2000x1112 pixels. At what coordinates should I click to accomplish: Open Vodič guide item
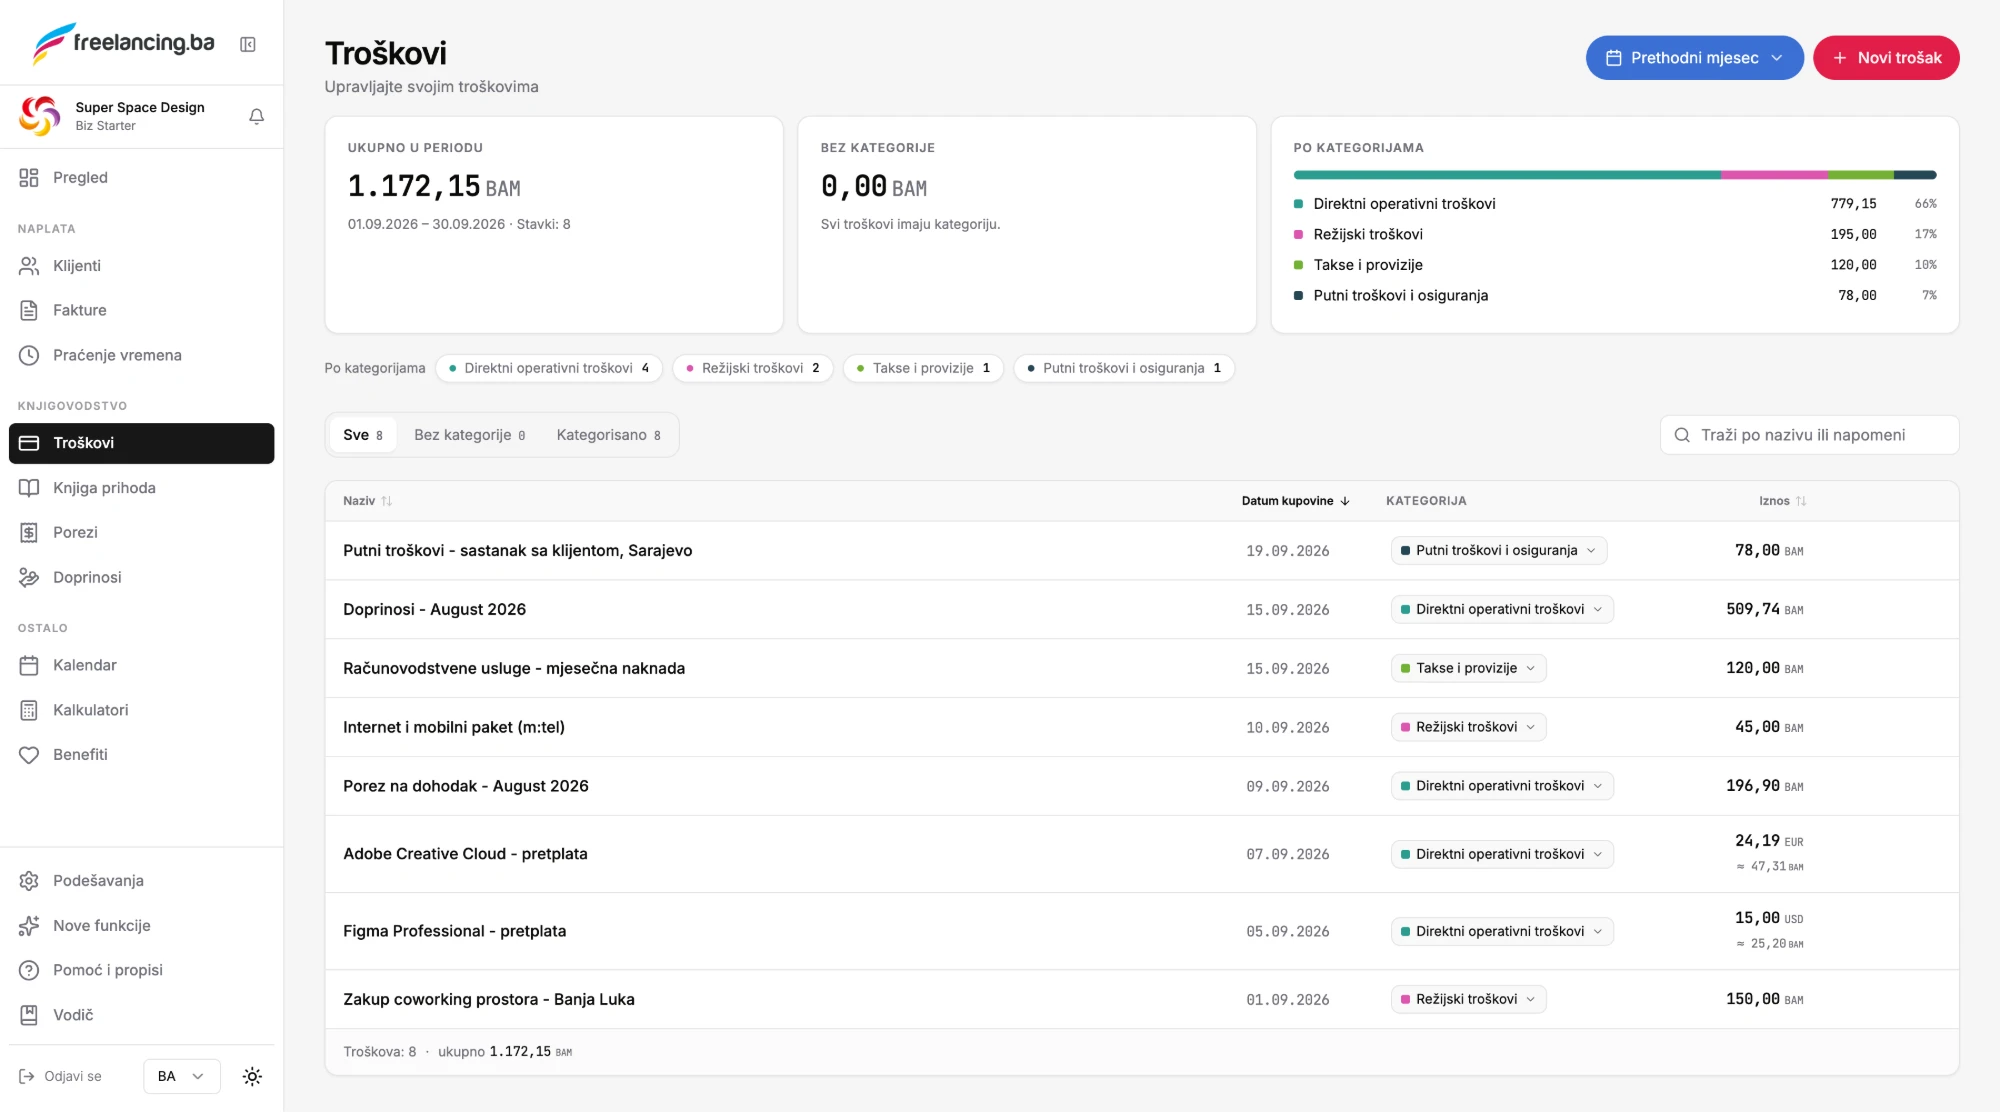142,1015
